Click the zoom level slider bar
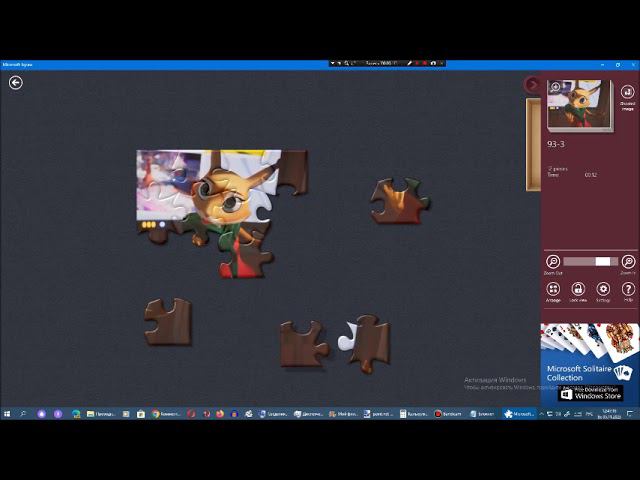This screenshot has width=640, height=480. pos(590,262)
